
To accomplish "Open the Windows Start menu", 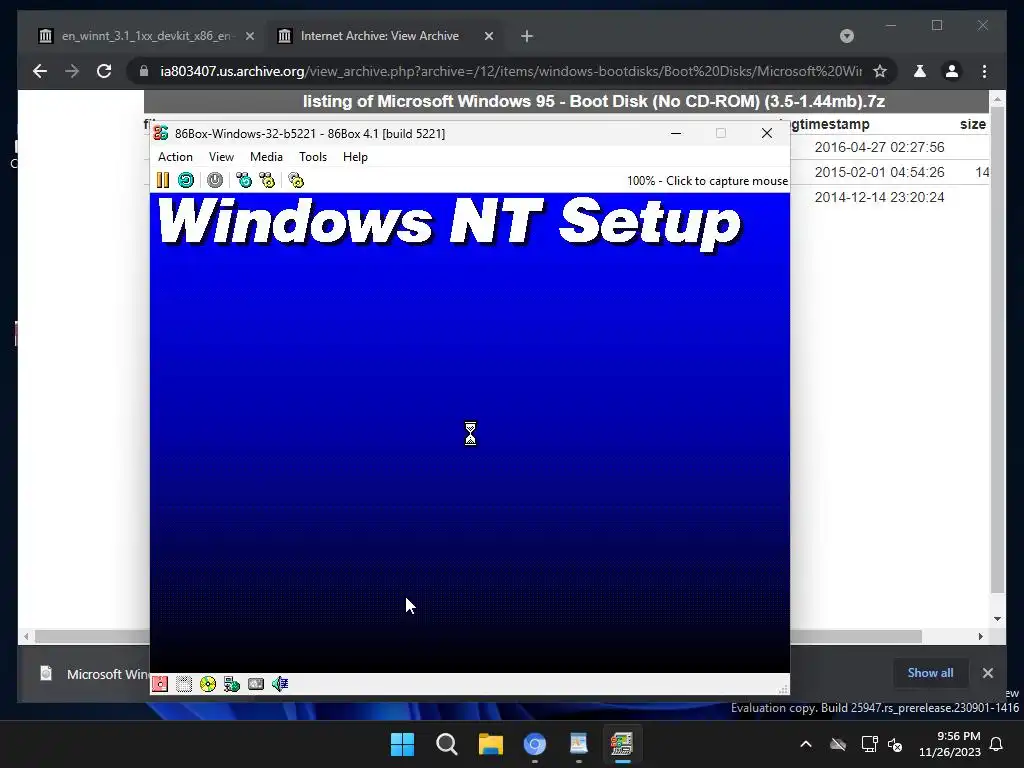I will click(402, 744).
